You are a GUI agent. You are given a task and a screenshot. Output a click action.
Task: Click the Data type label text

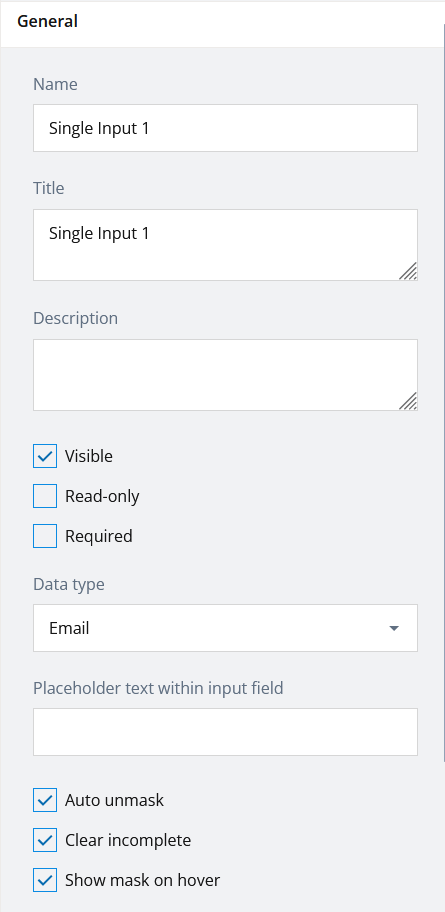click(69, 585)
